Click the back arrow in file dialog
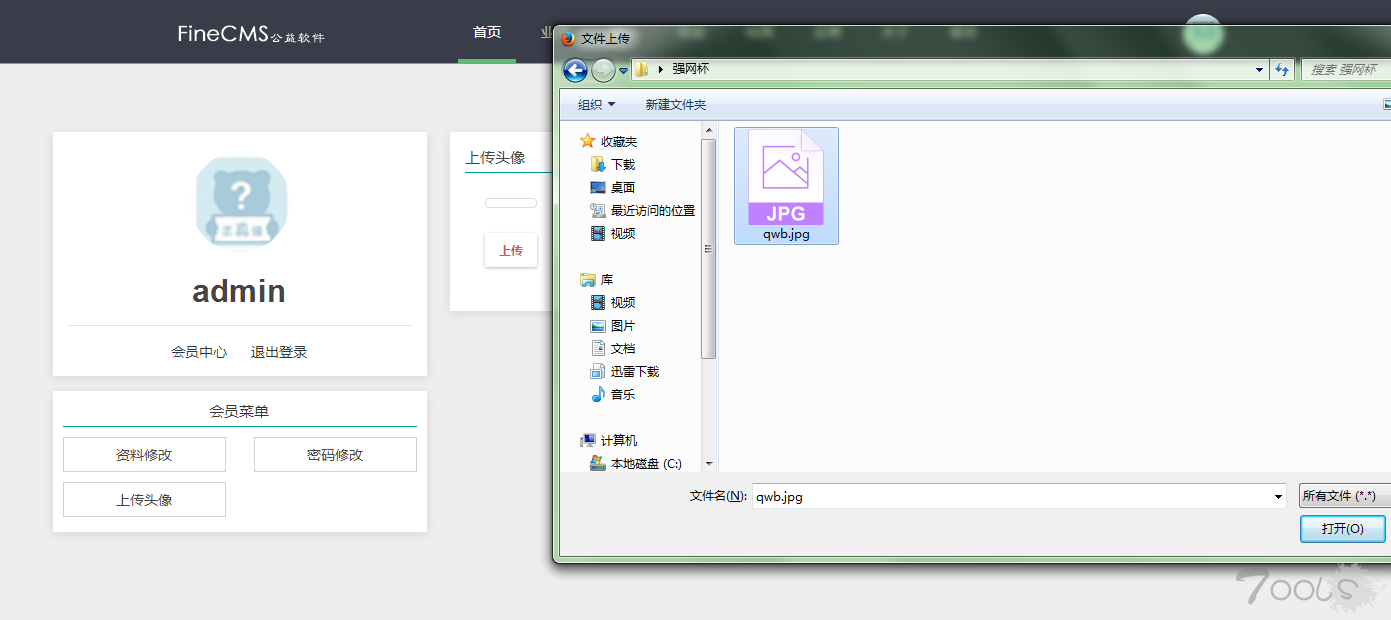The image size is (1391, 620). click(x=575, y=70)
